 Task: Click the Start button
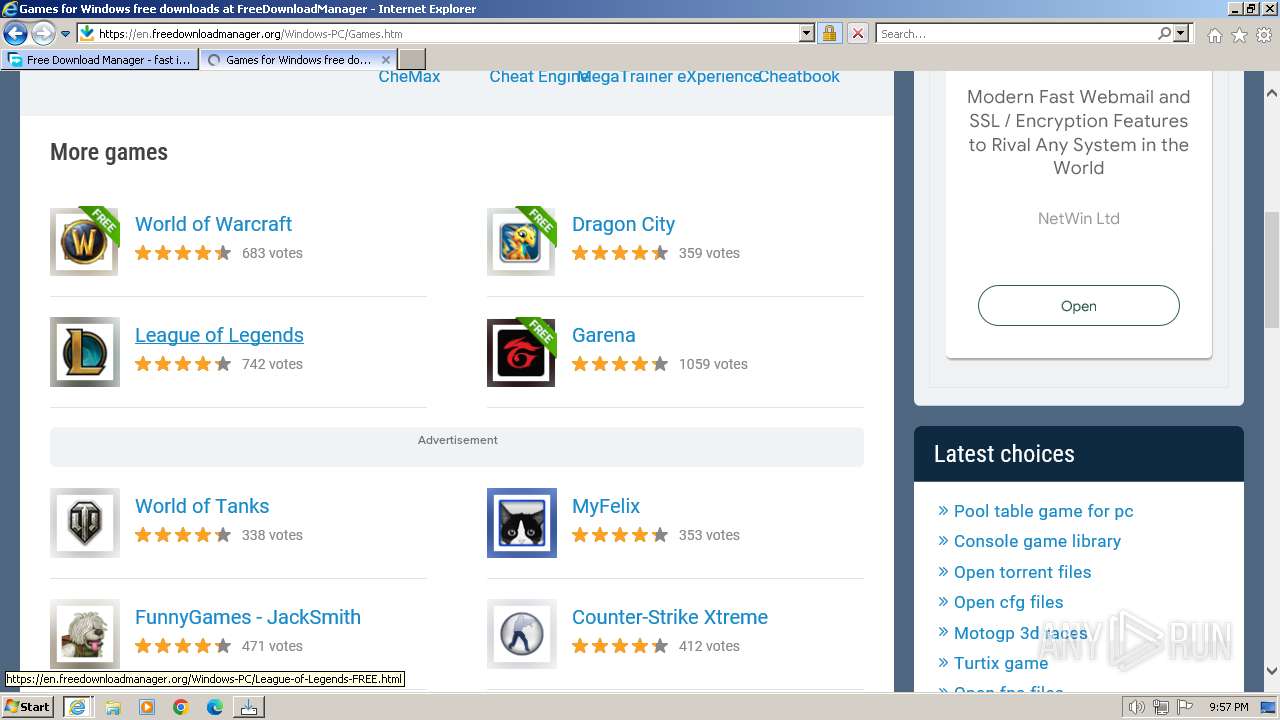pyautogui.click(x=27, y=707)
